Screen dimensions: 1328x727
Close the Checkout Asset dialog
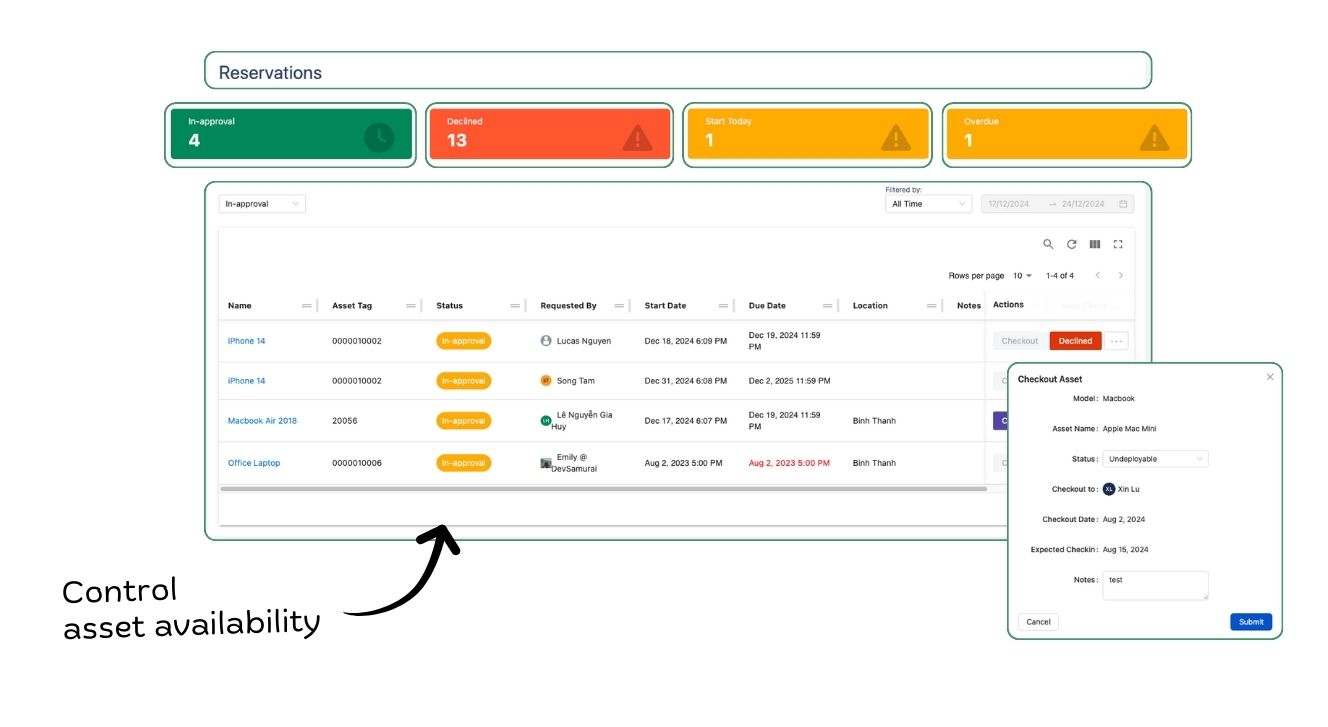click(x=1270, y=377)
